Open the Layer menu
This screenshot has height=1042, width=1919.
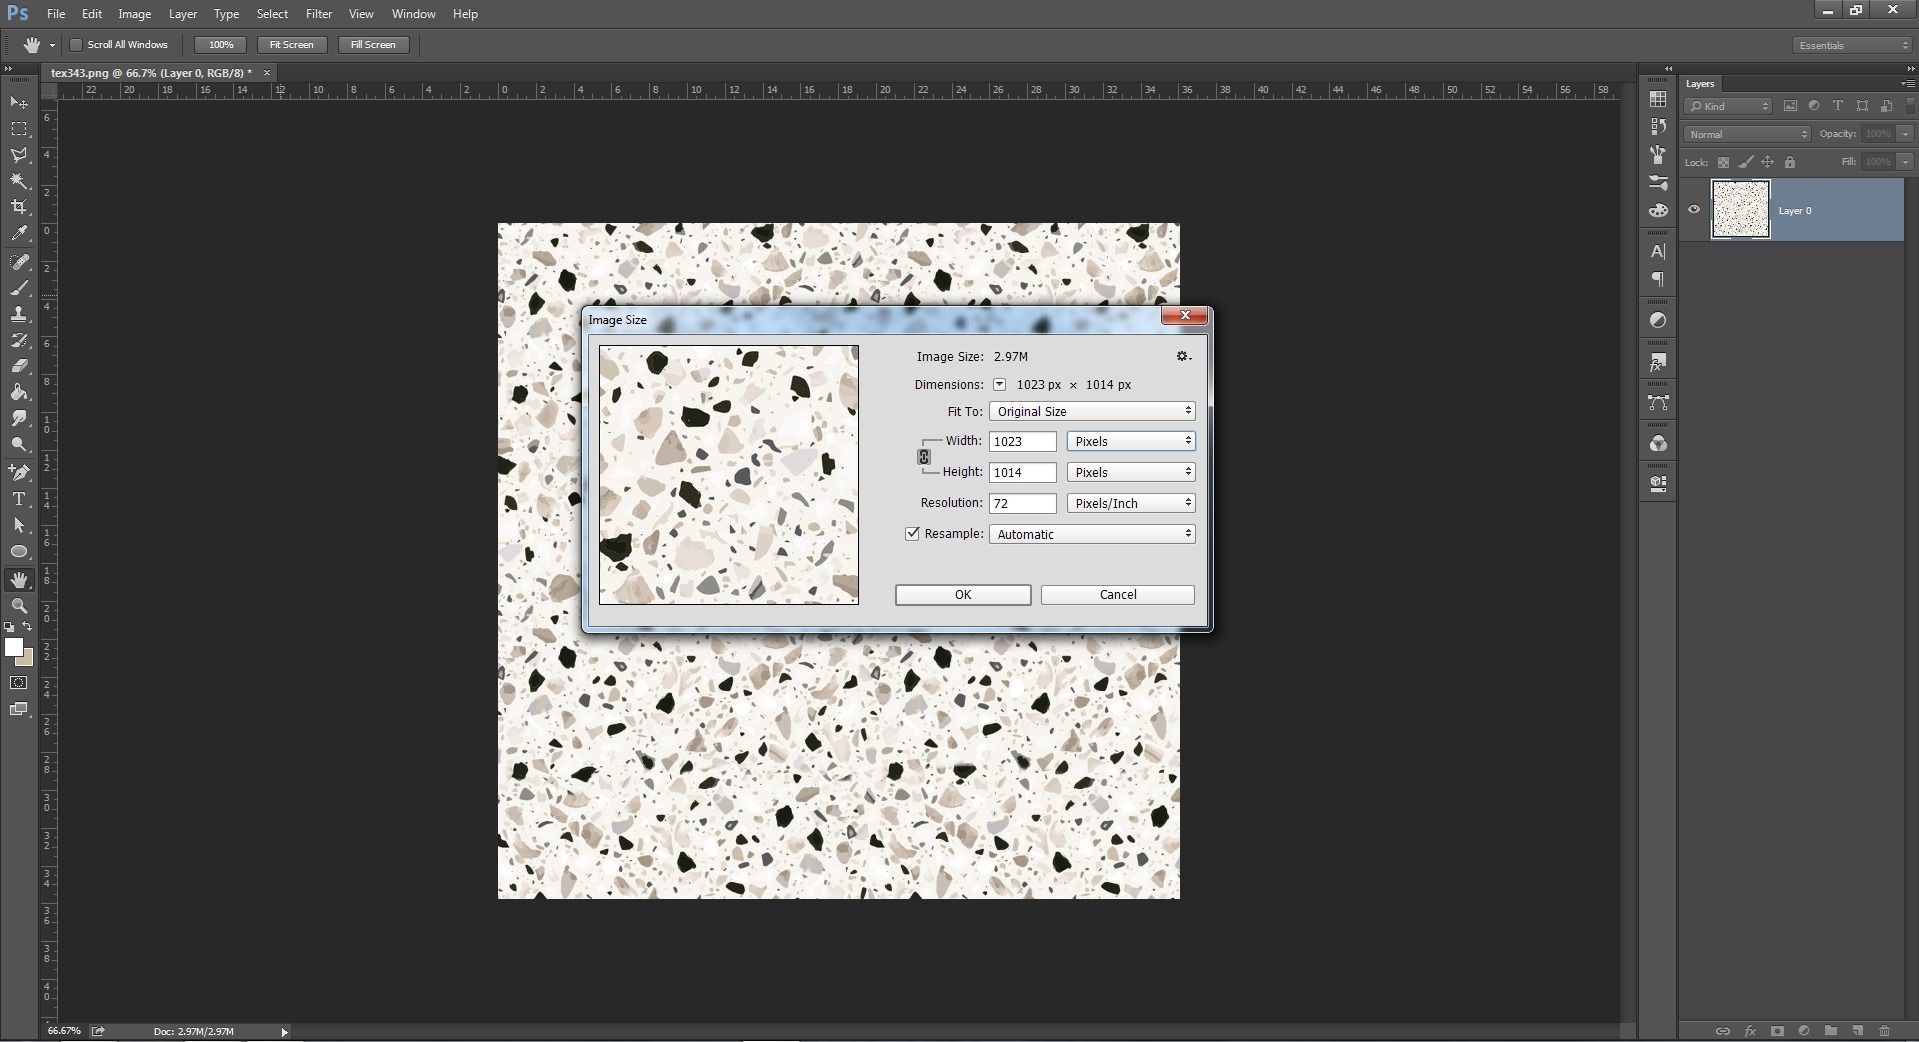pyautogui.click(x=183, y=14)
